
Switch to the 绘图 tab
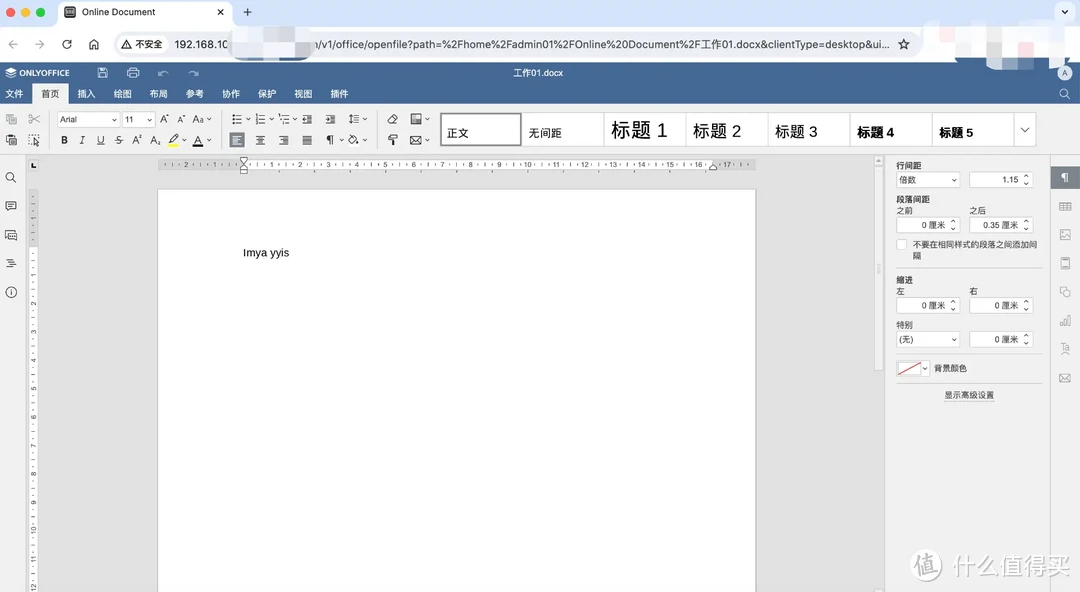point(123,94)
